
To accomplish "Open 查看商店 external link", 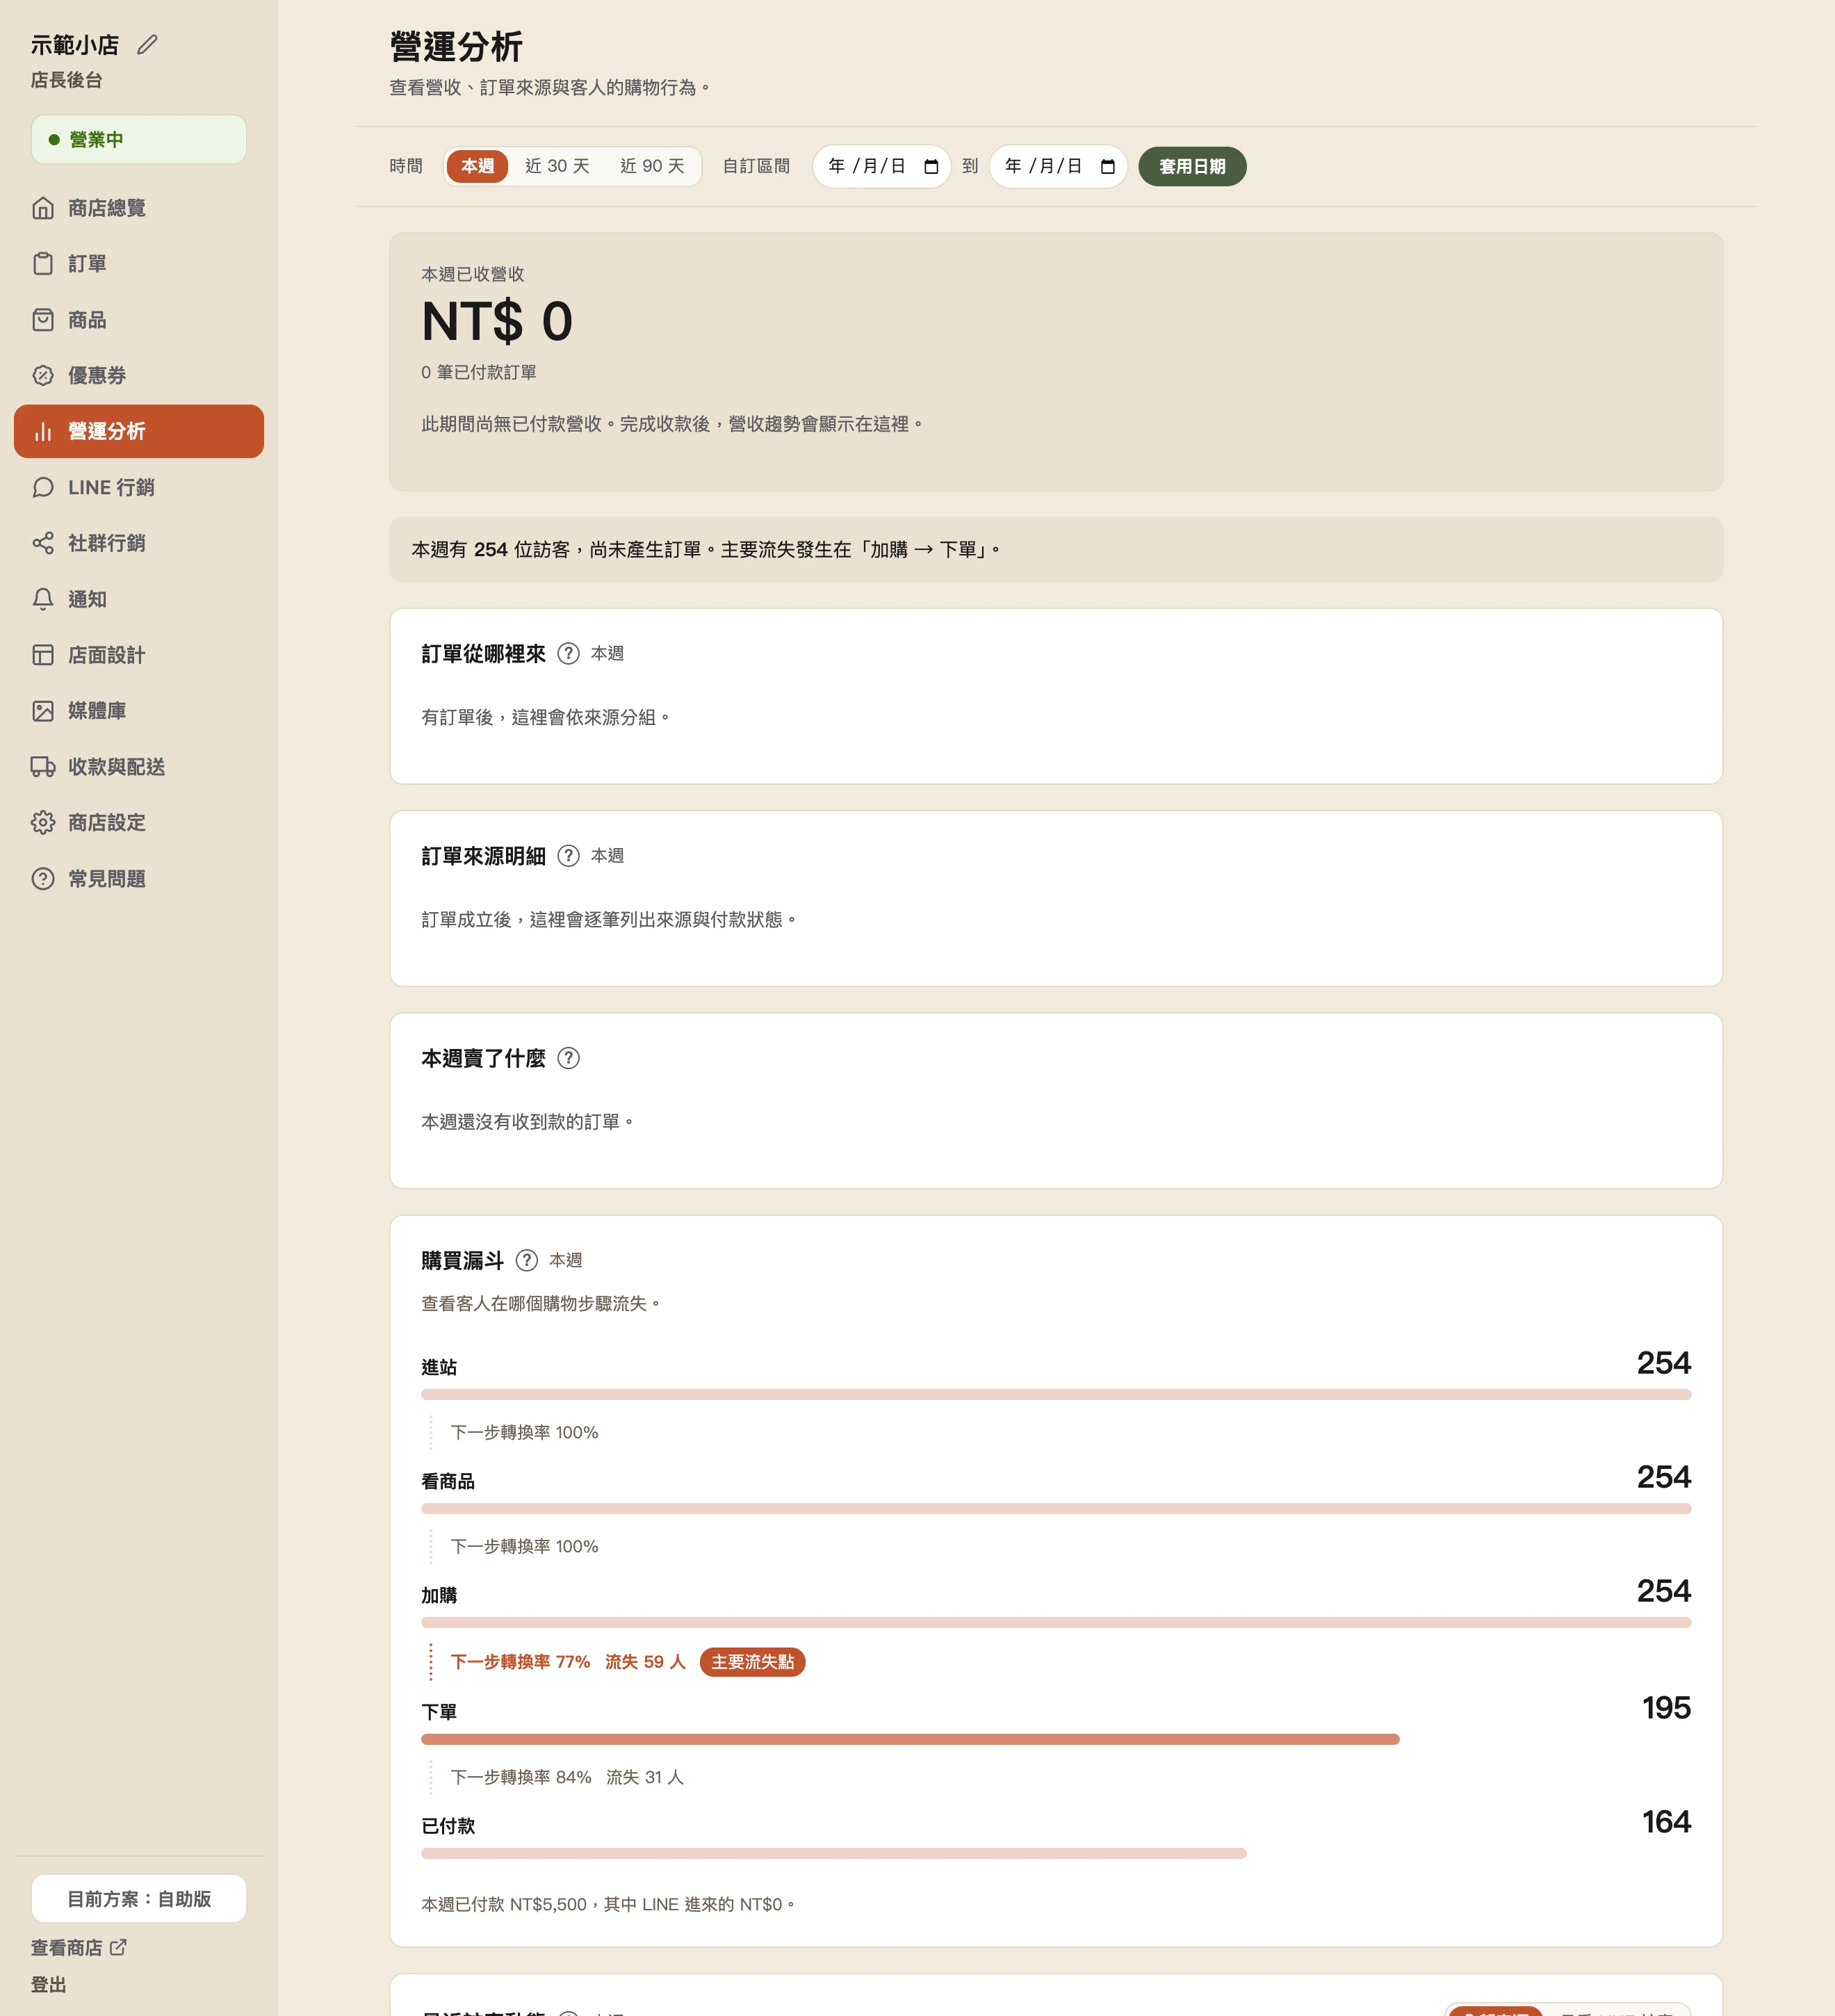I will 79,1948.
